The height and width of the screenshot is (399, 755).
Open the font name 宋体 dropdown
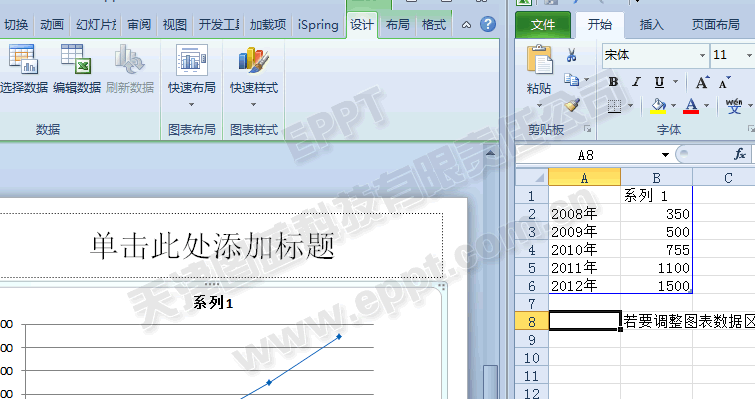click(702, 55)
